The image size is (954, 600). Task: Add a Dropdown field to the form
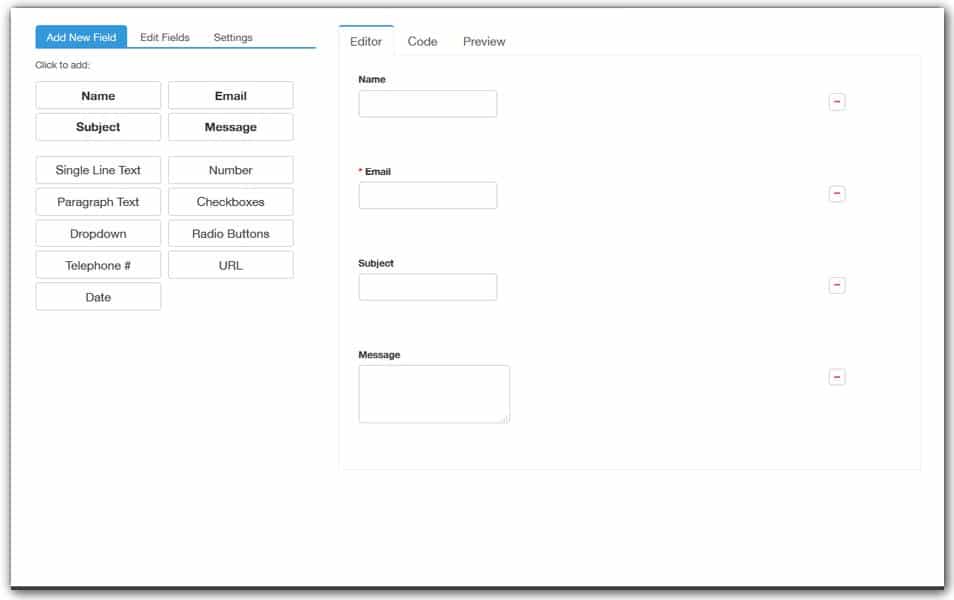click(98, 233)
